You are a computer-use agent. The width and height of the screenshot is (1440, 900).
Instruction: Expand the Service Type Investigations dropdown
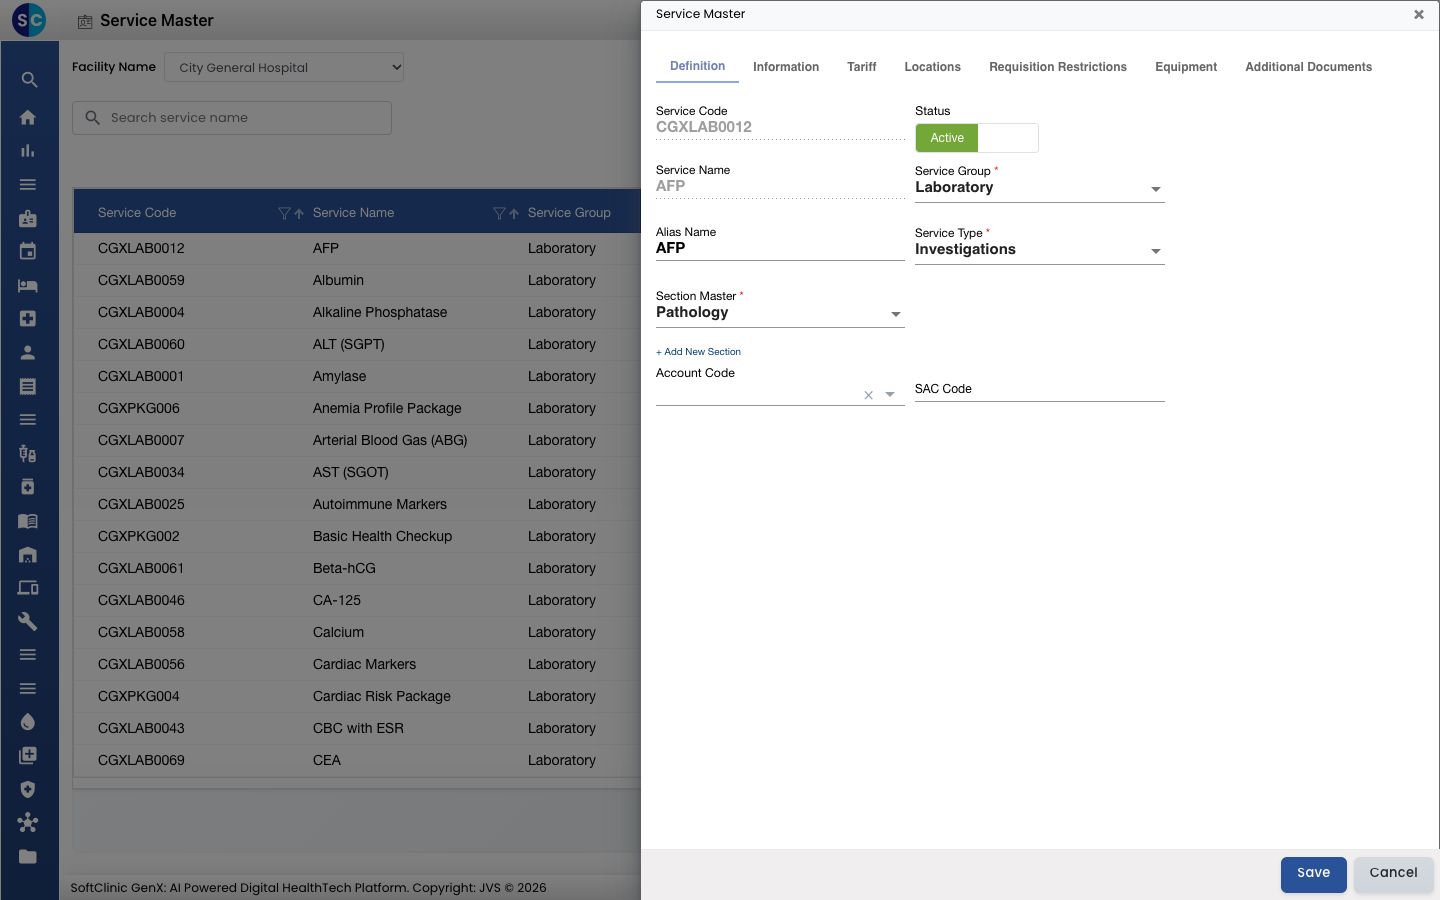pos(1040,250)
